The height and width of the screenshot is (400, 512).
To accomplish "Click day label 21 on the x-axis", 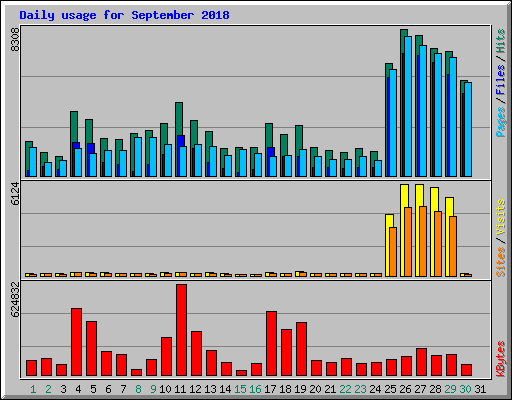I will click(x=330, y=389).
